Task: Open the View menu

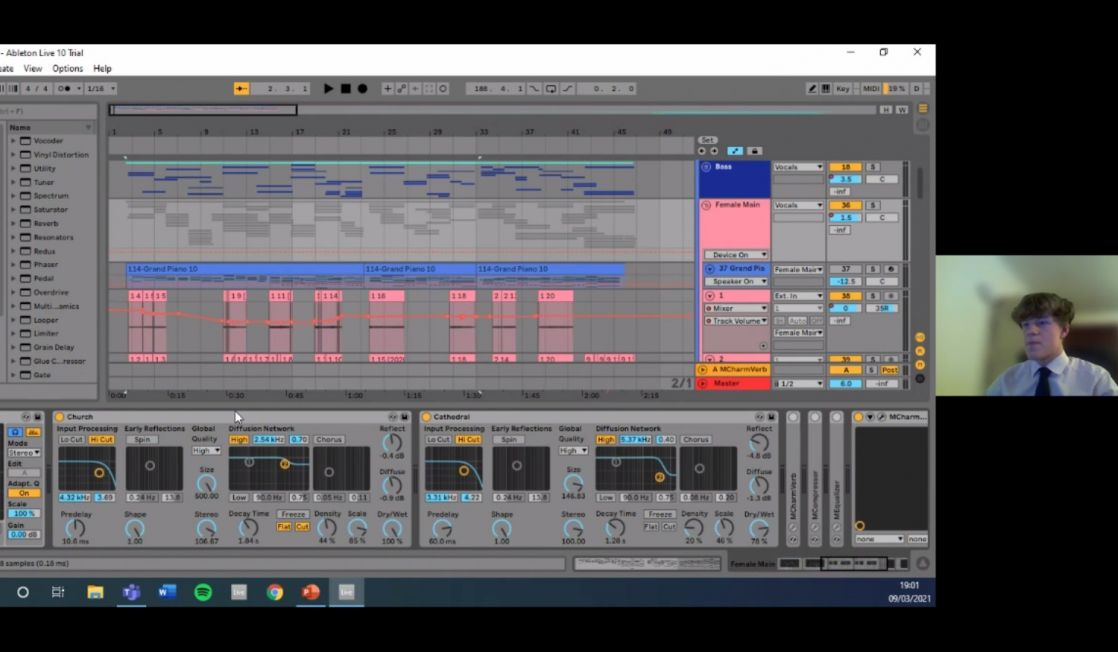Action: [x=33, y=68]
